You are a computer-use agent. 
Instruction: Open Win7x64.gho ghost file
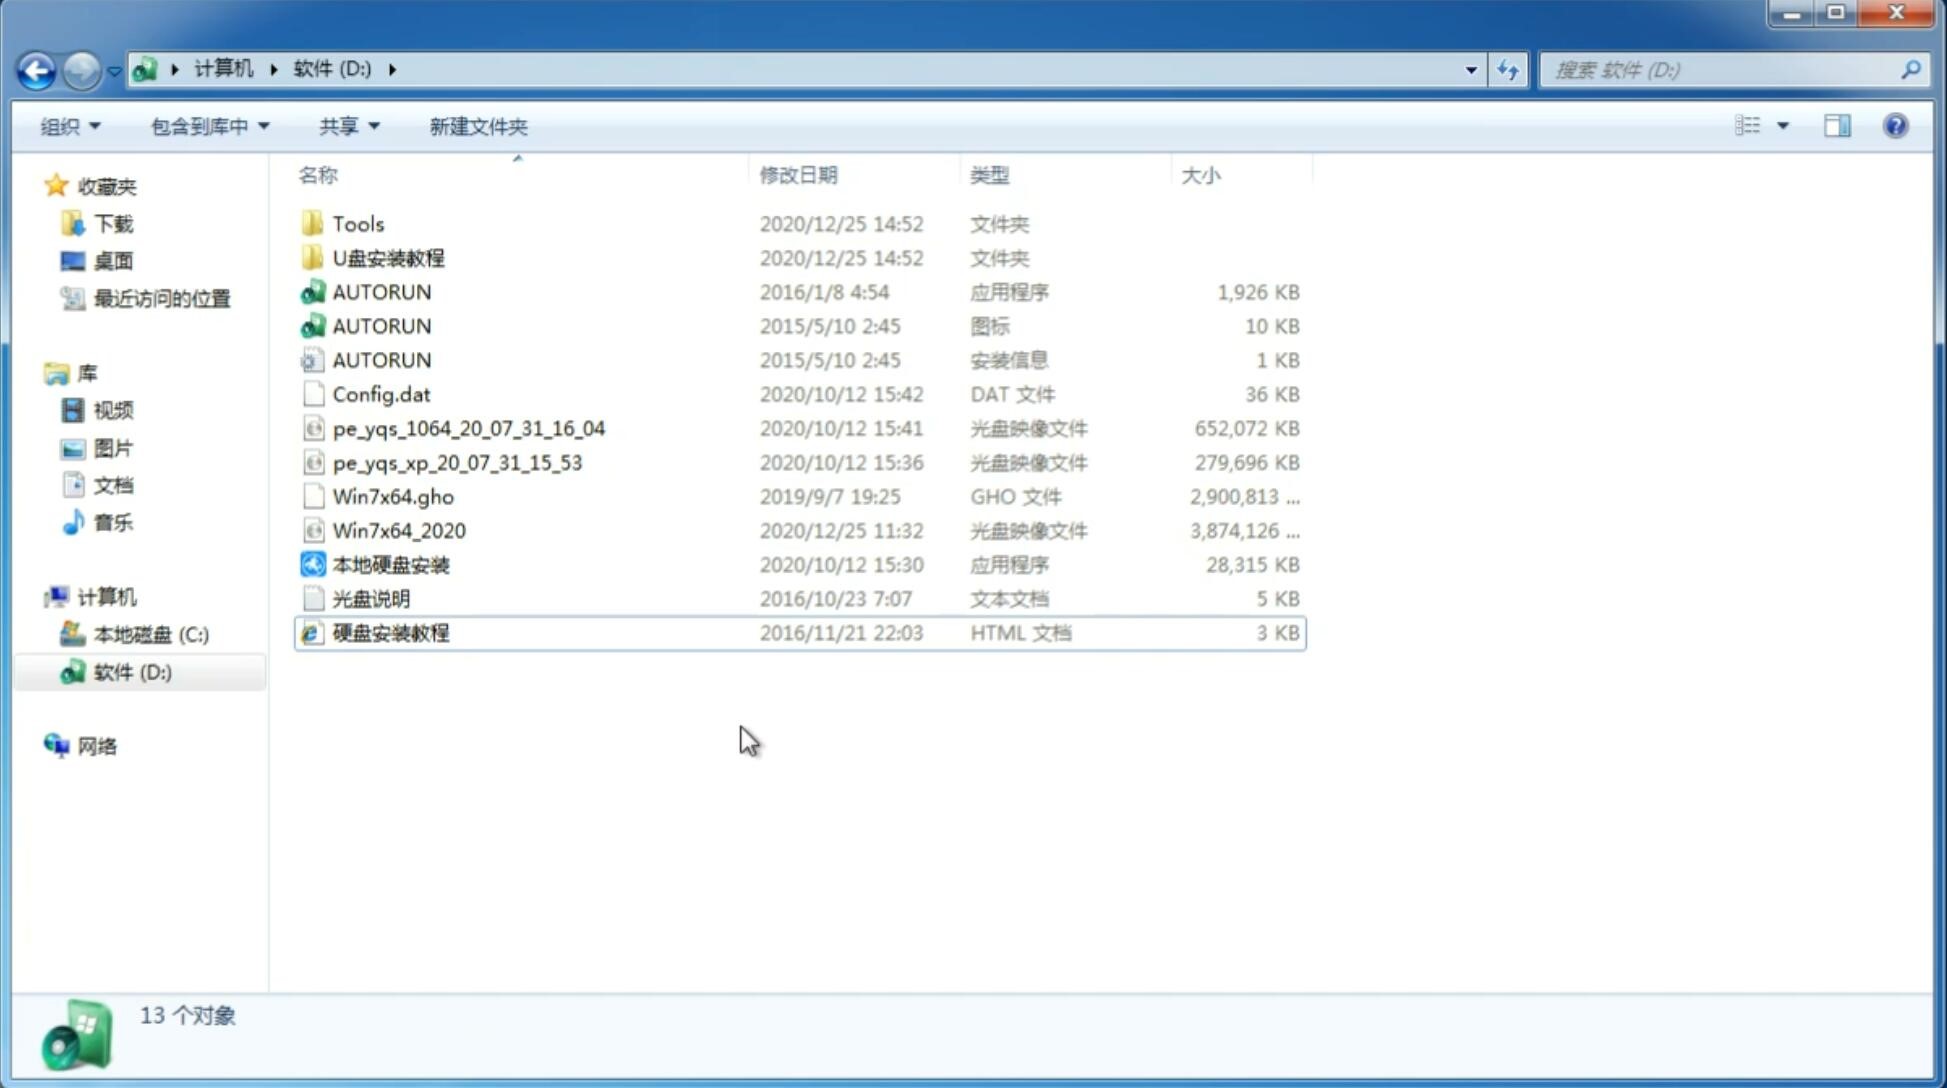[393, 496]
